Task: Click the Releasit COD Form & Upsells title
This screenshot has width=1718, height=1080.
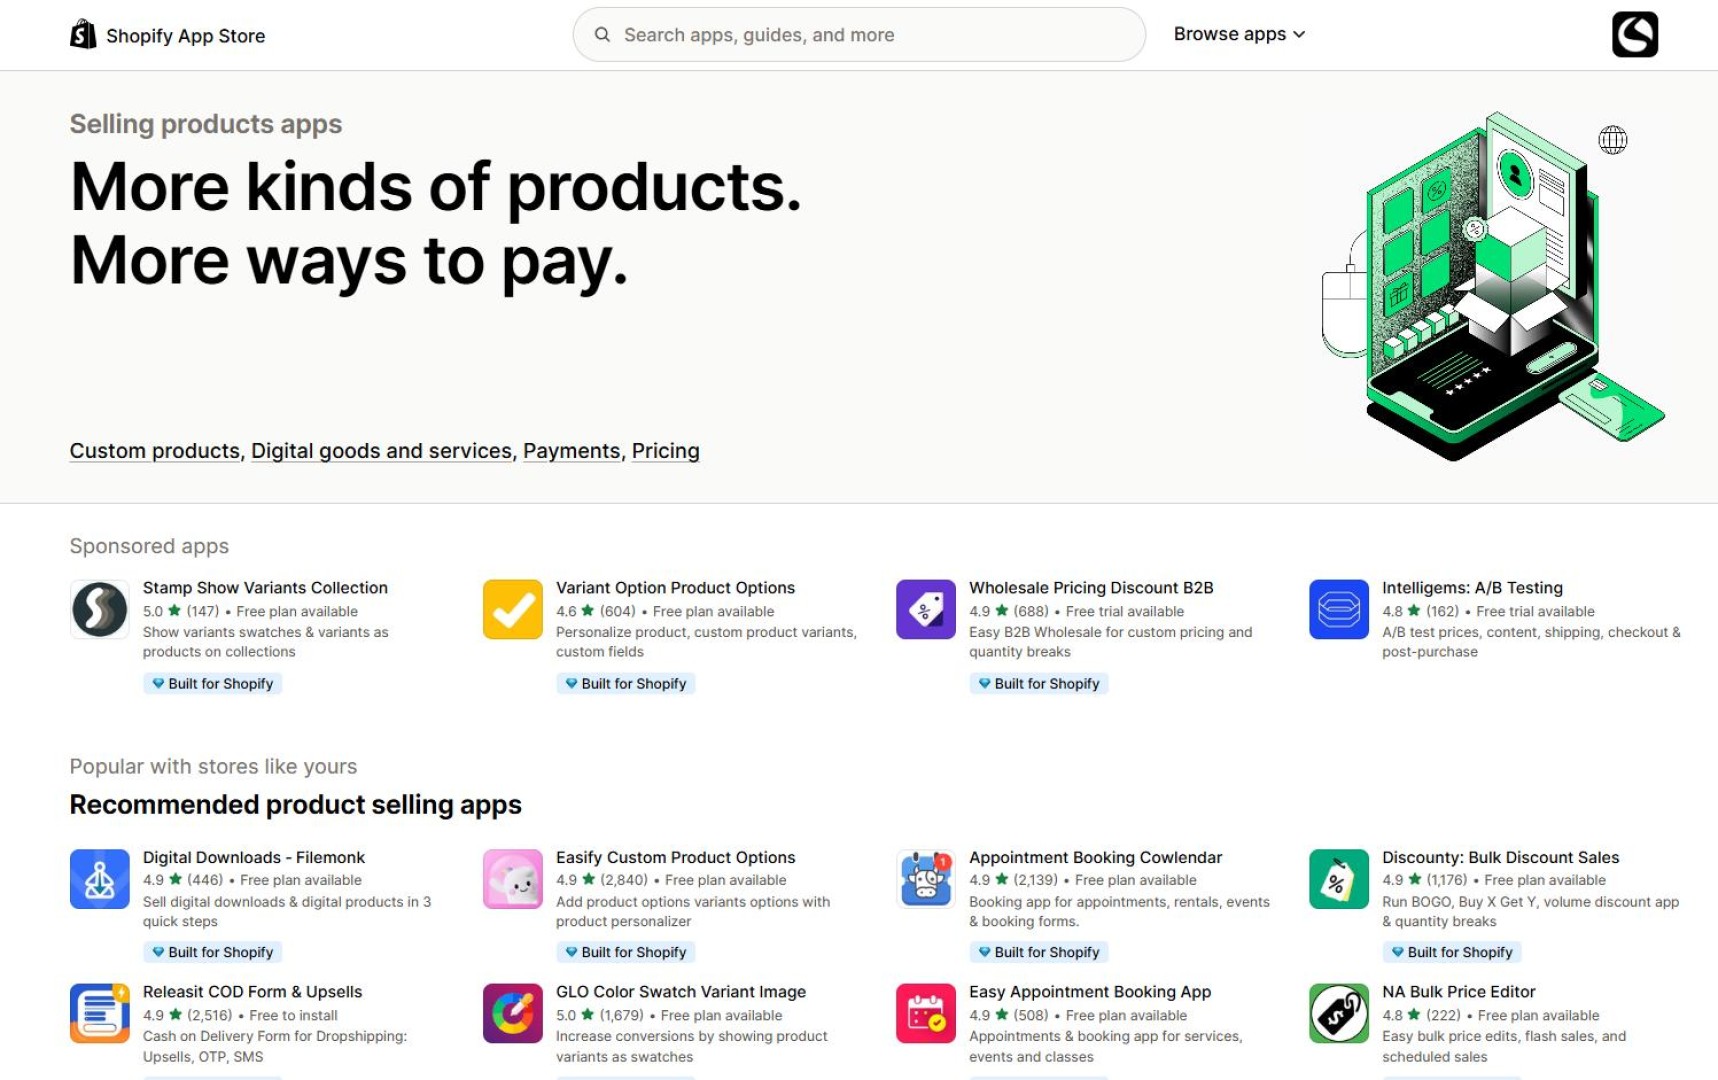Action: coord(252,992)
